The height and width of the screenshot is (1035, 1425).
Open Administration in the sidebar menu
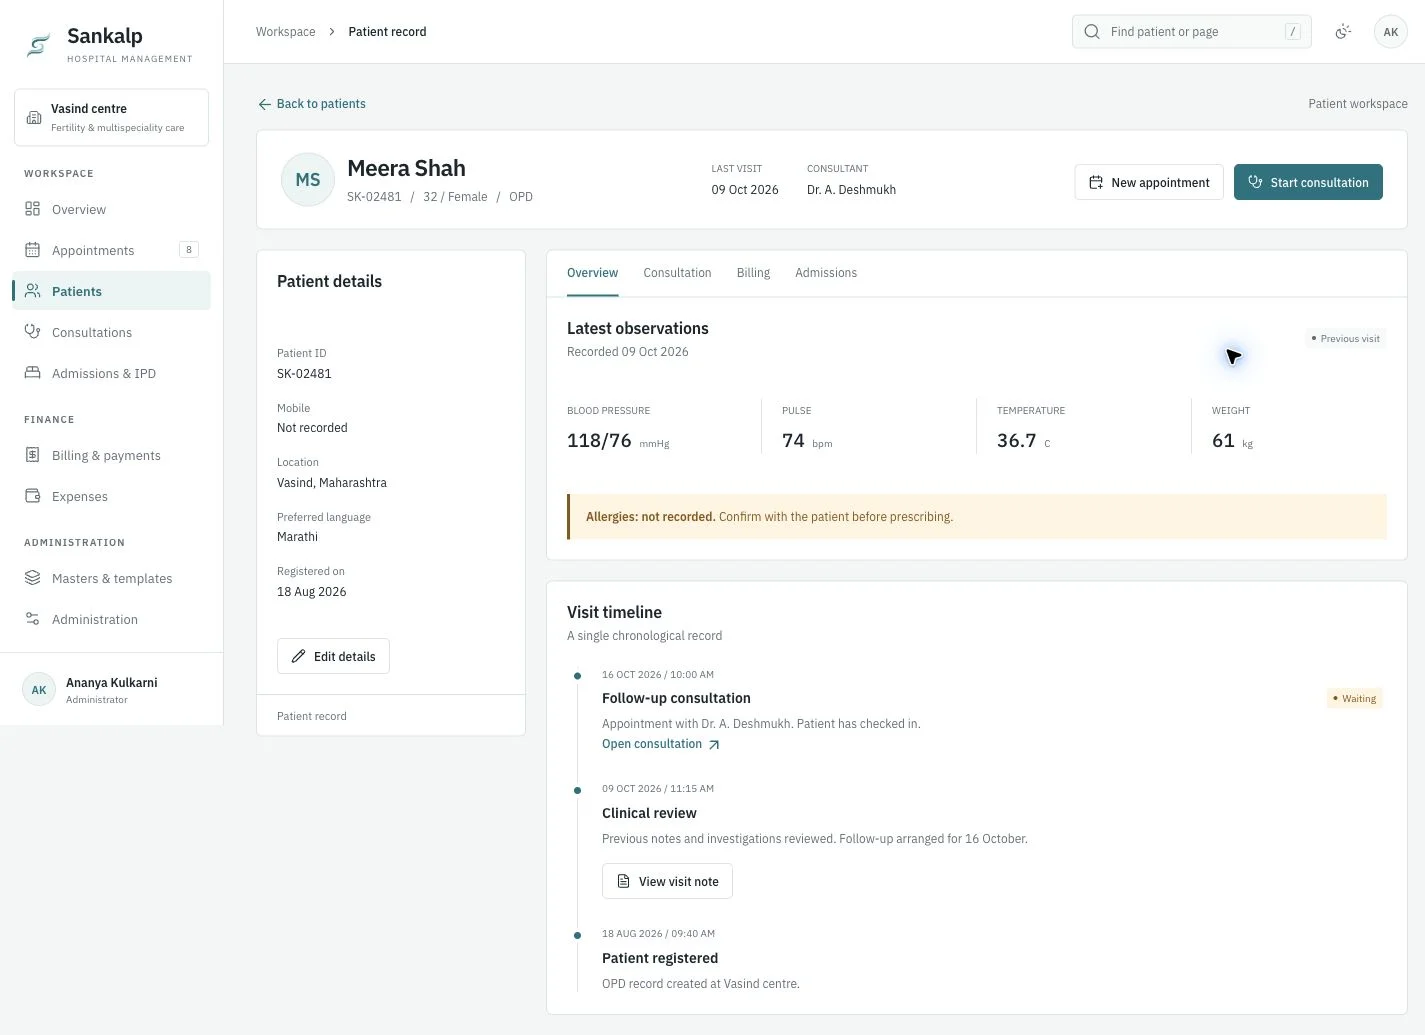pos(111,619)
